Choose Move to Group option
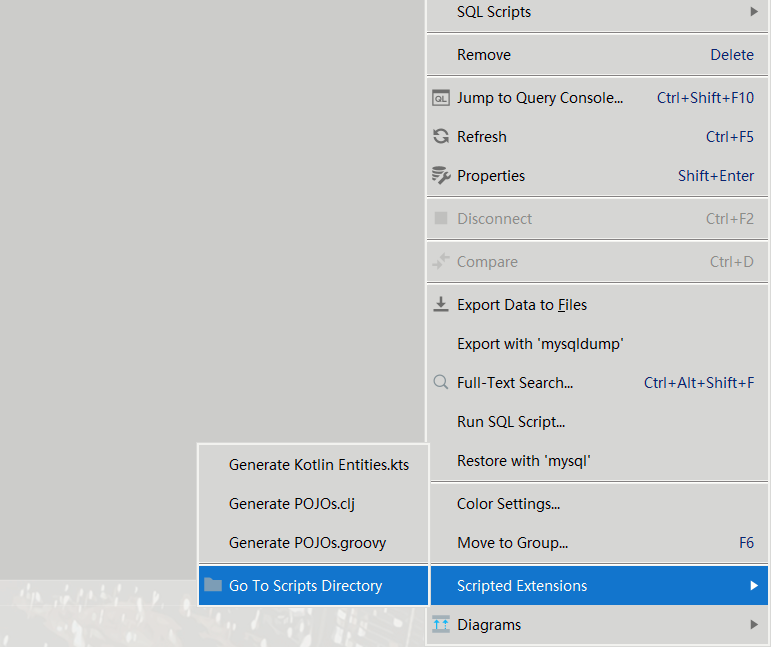 tap(512, 543)
